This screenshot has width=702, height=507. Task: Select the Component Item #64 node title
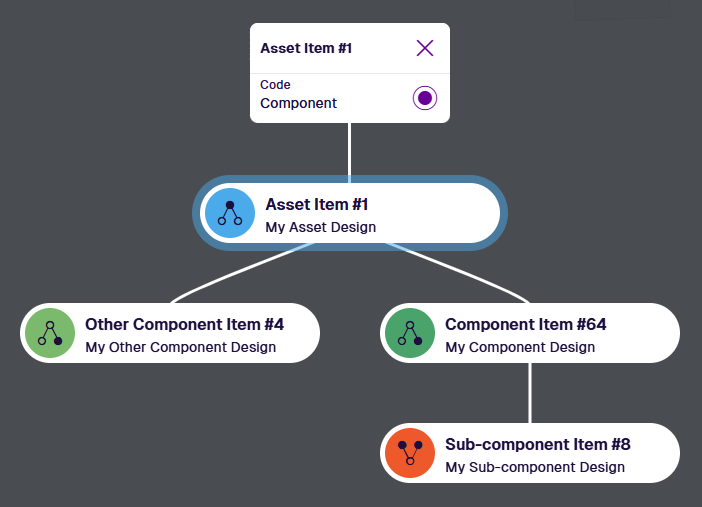525,325
